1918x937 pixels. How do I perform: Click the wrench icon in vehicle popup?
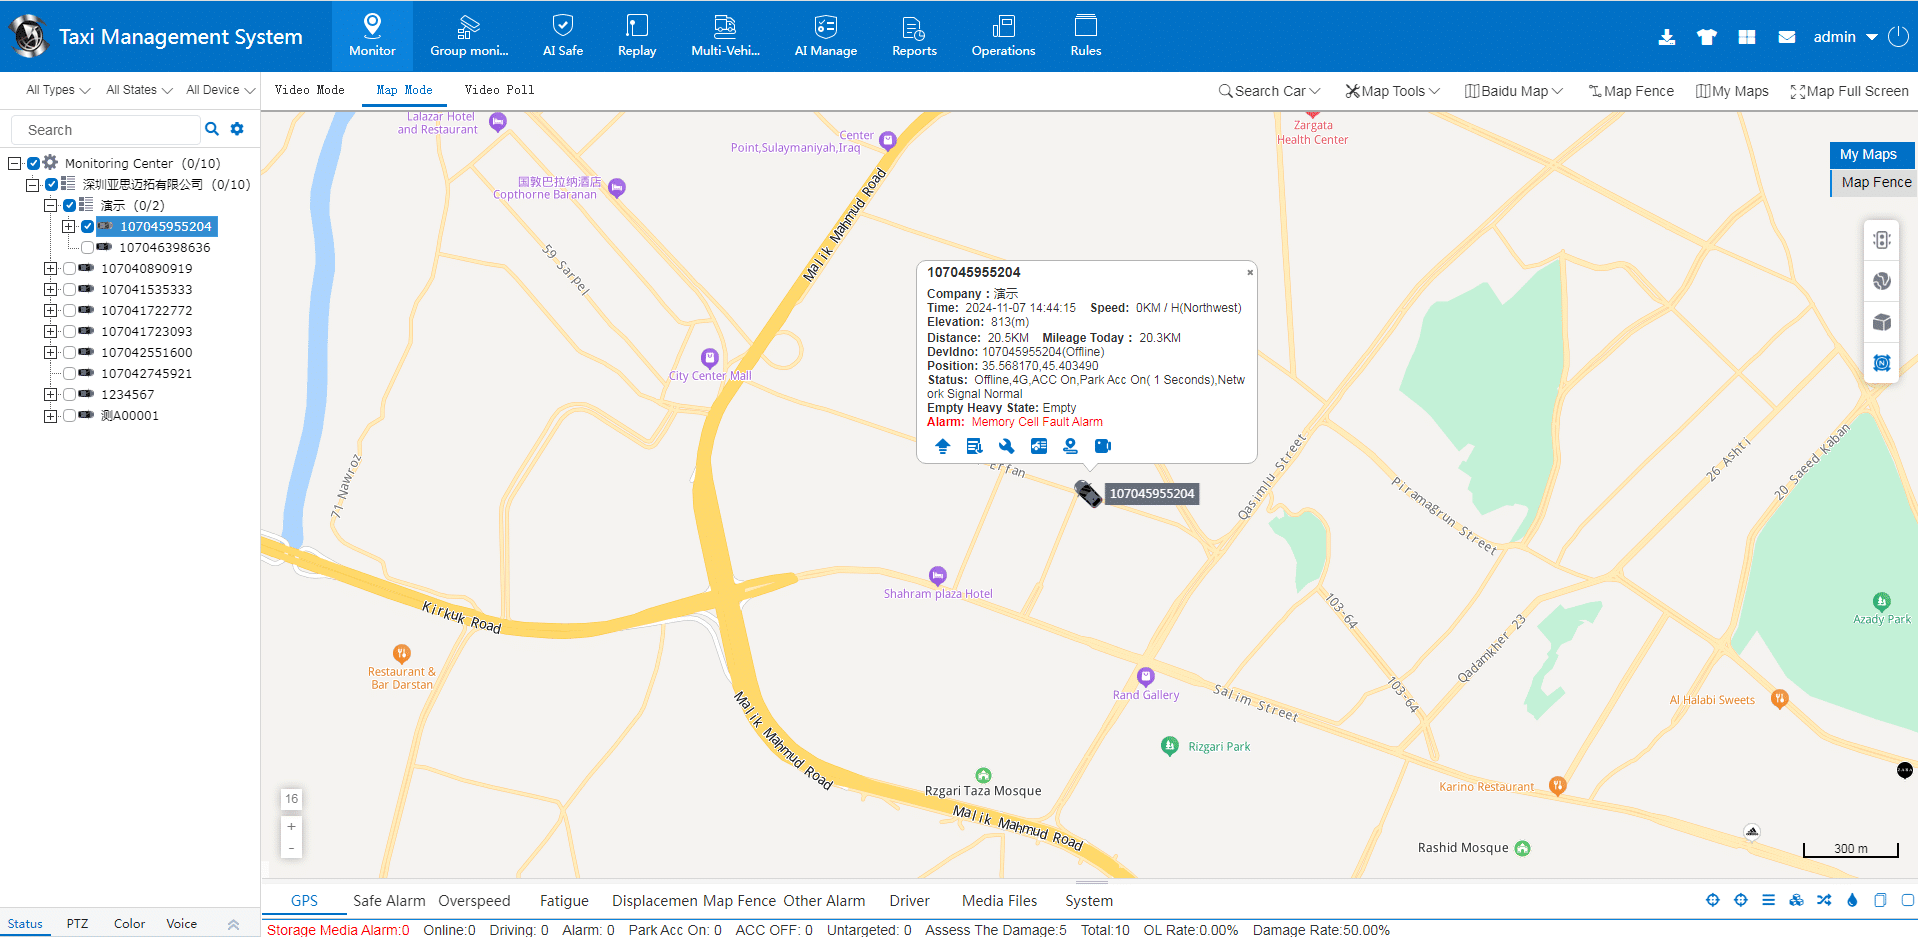pyautogui.click(x=1006, y=446)
